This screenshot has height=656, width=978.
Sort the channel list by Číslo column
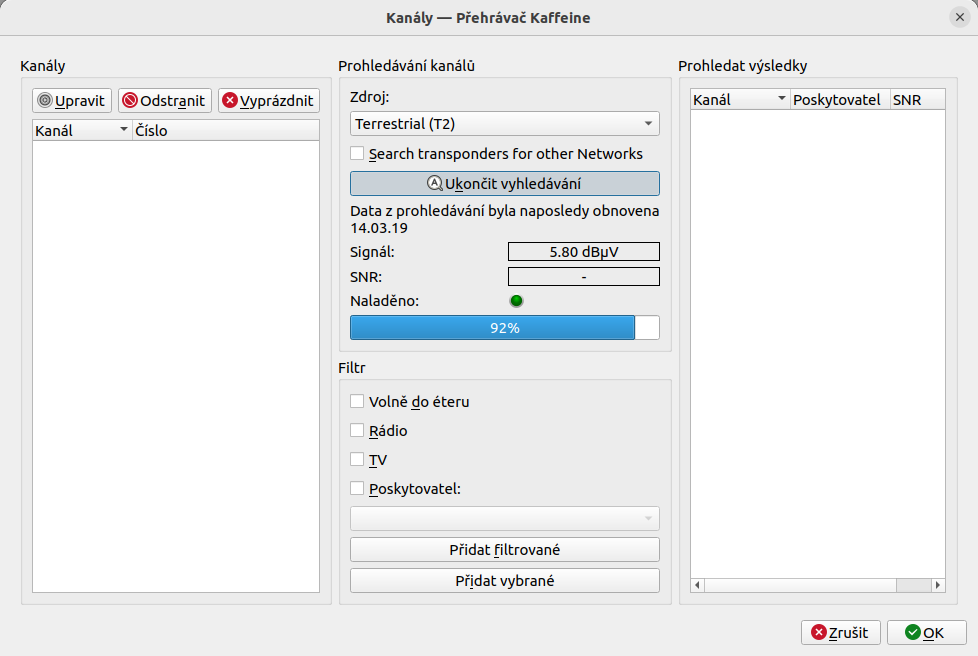pyautogui.click(x=225, y=130)
